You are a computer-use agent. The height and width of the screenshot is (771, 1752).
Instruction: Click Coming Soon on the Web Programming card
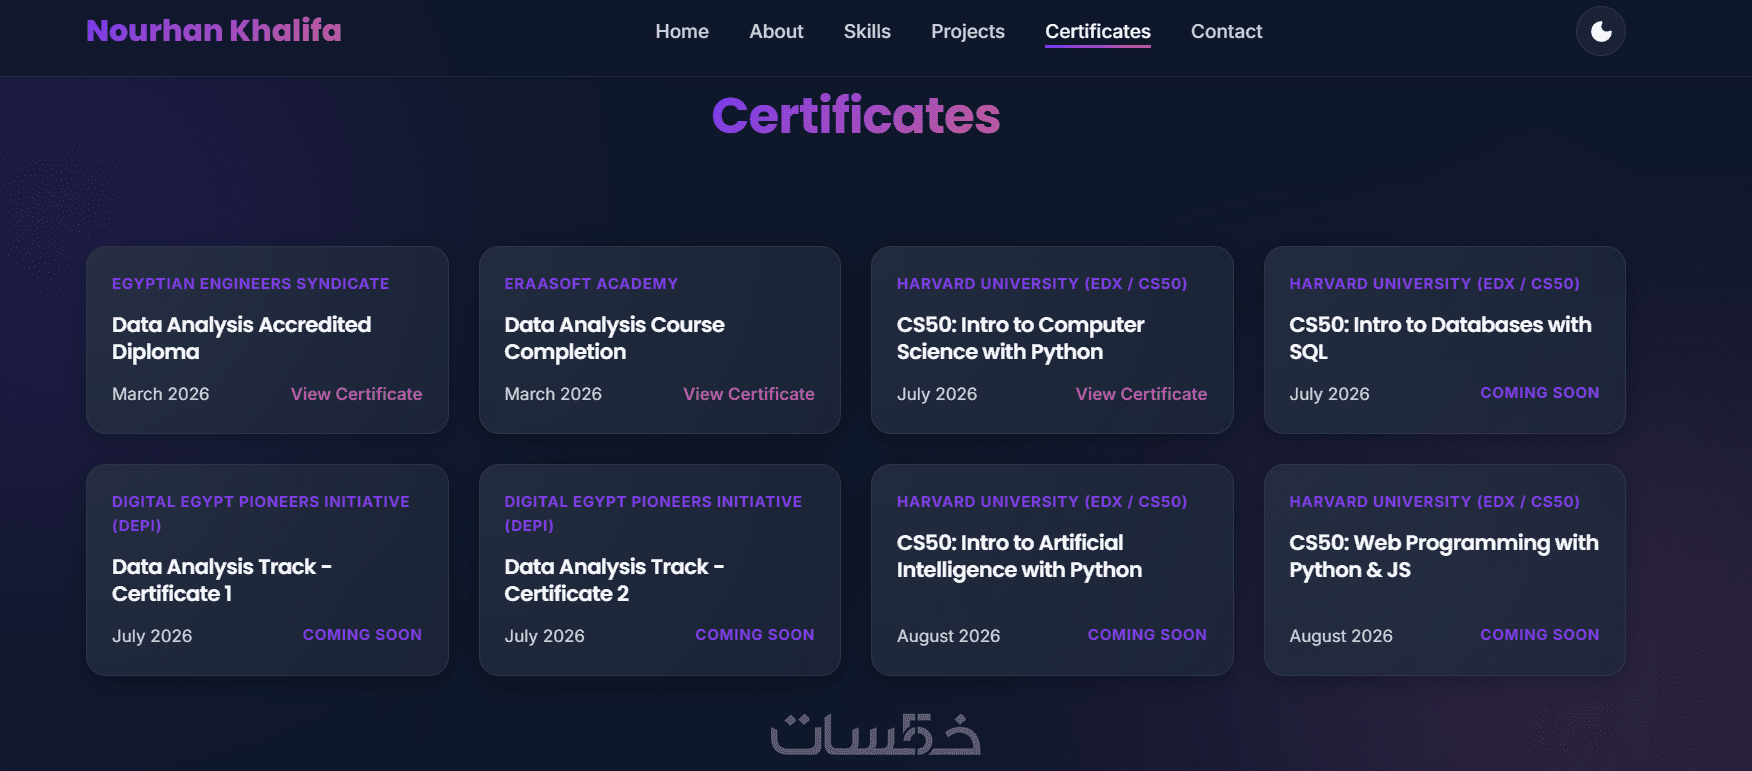tap(1539, 635)
